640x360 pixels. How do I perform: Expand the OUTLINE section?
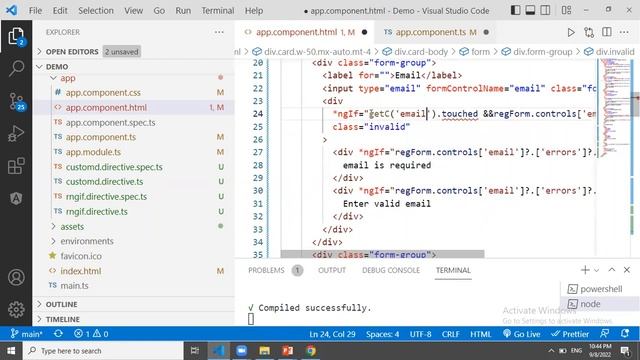pyautogui.click(x=61, y=304)
